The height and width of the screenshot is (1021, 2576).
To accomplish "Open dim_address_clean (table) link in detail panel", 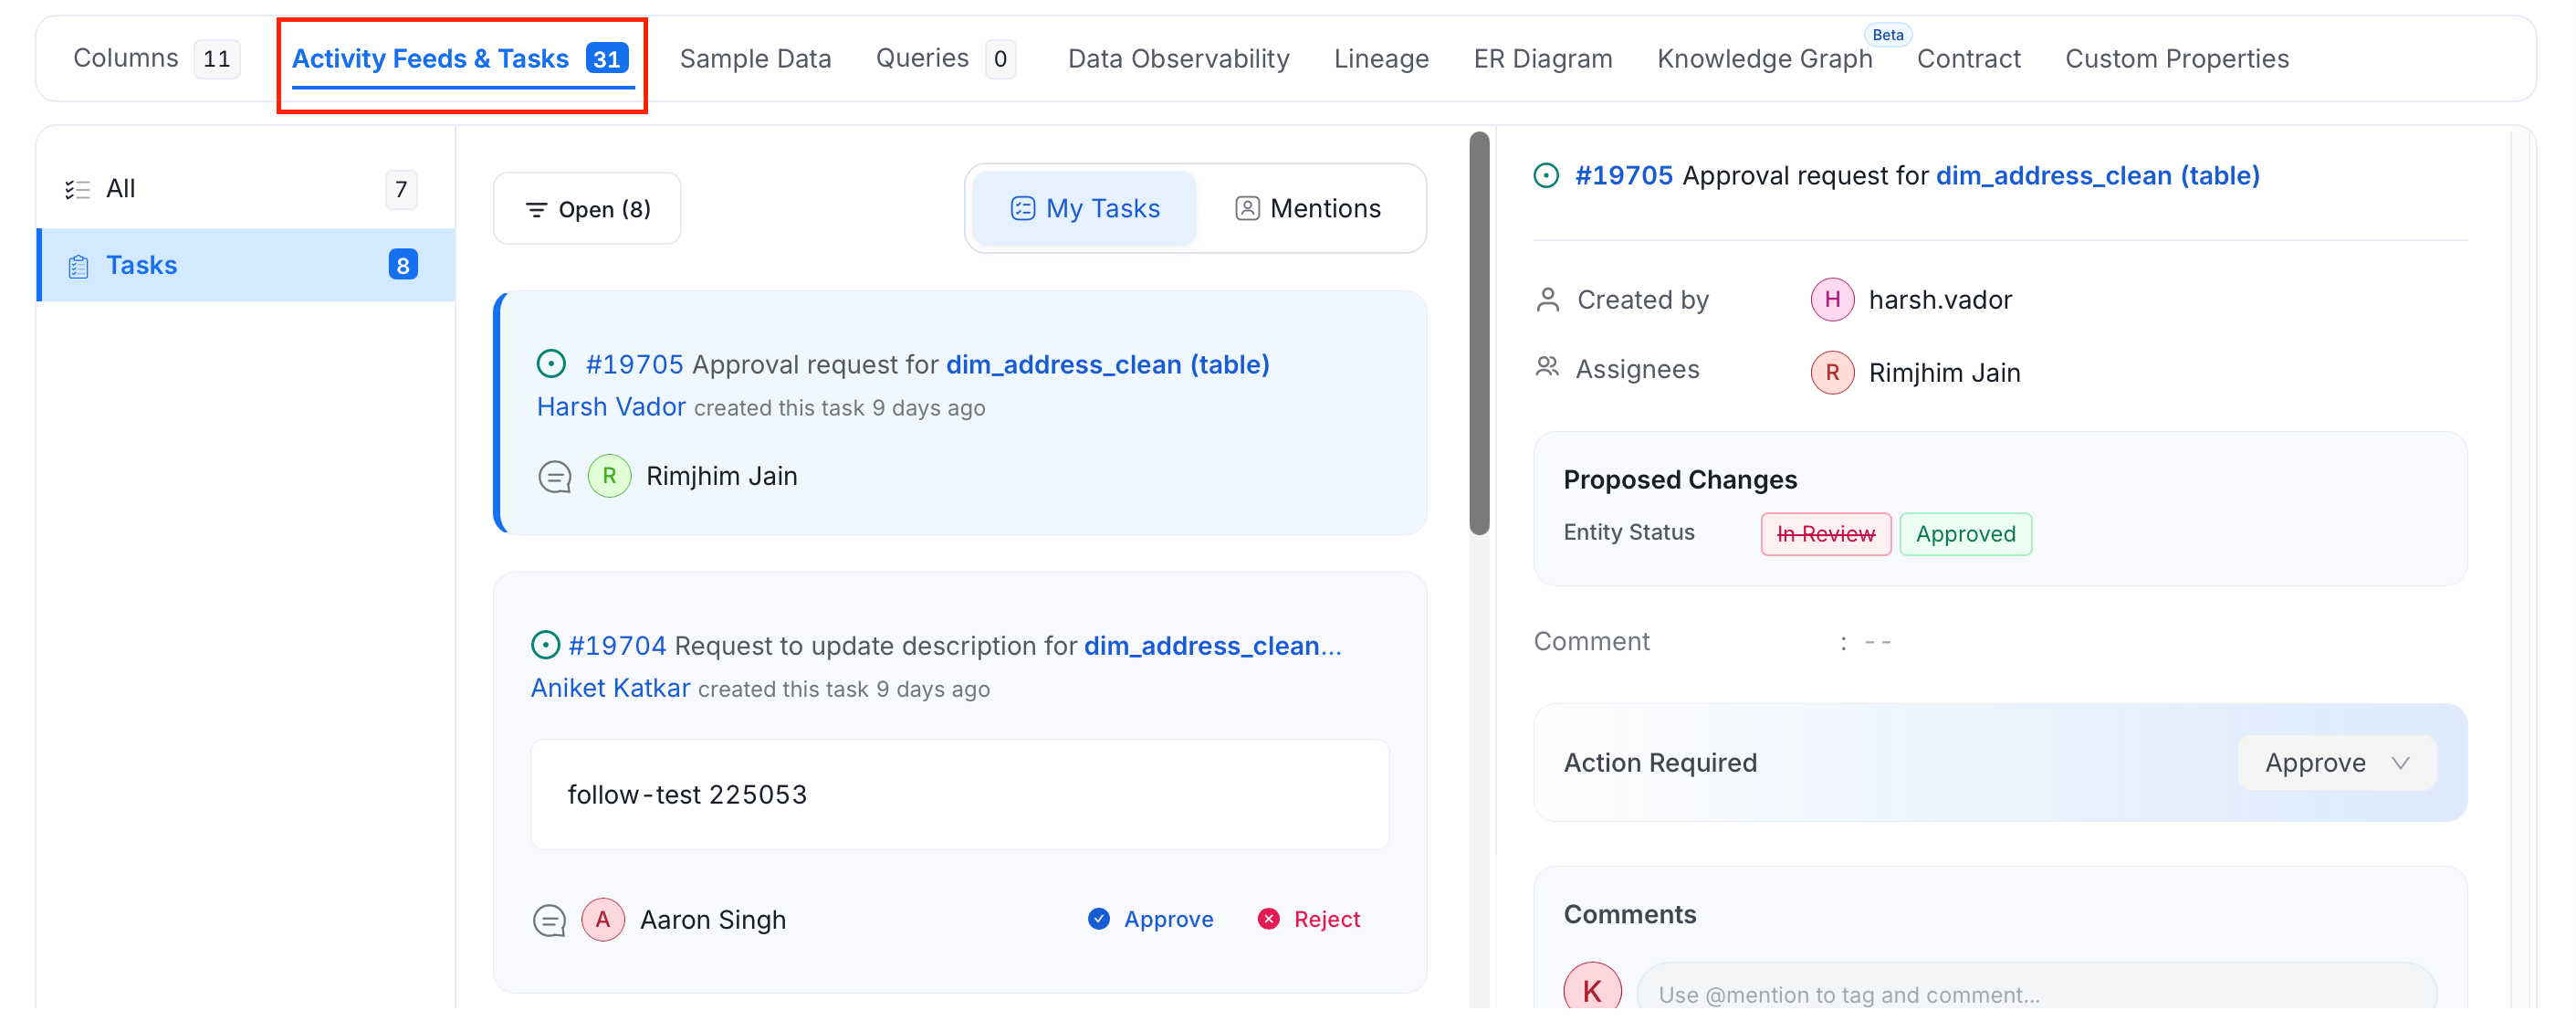I will pyautogui.click(x=2097, y=176).
